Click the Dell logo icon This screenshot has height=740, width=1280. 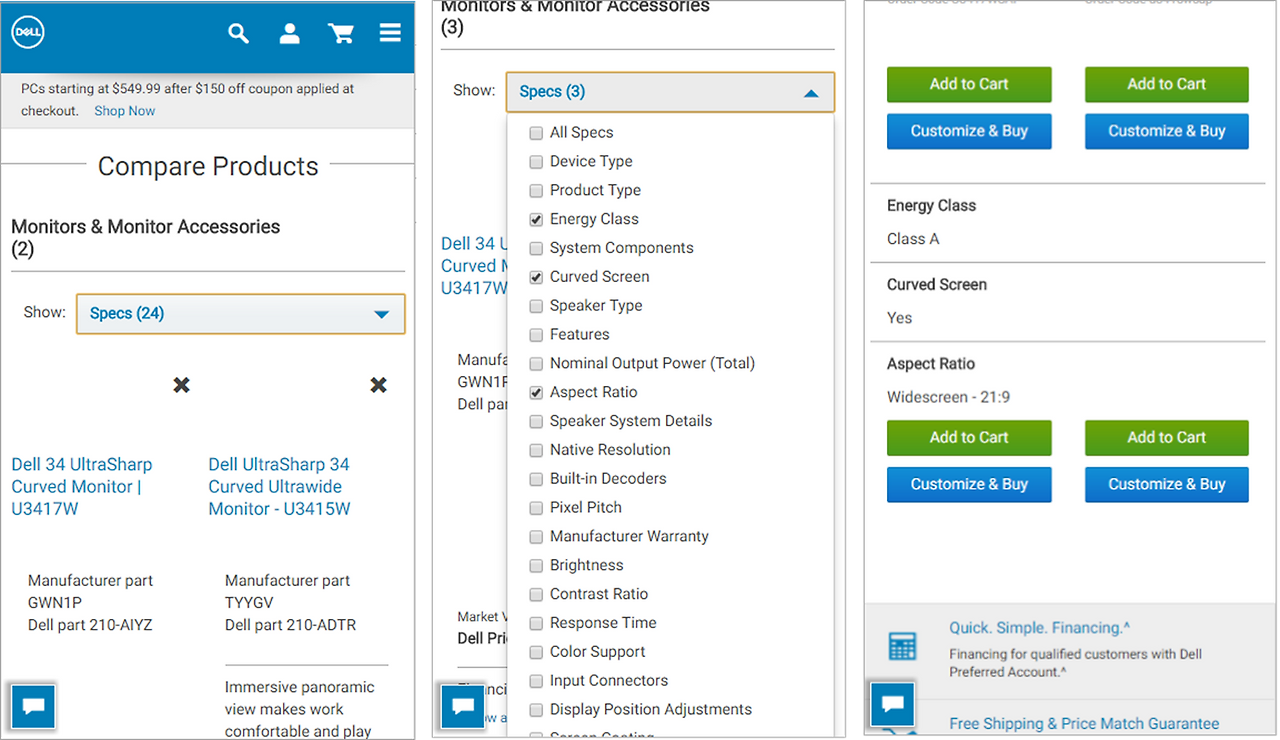coord(28,34)
